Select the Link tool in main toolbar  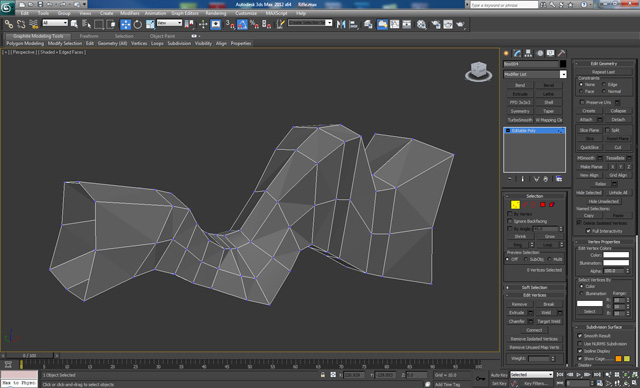tap(8, 24)
